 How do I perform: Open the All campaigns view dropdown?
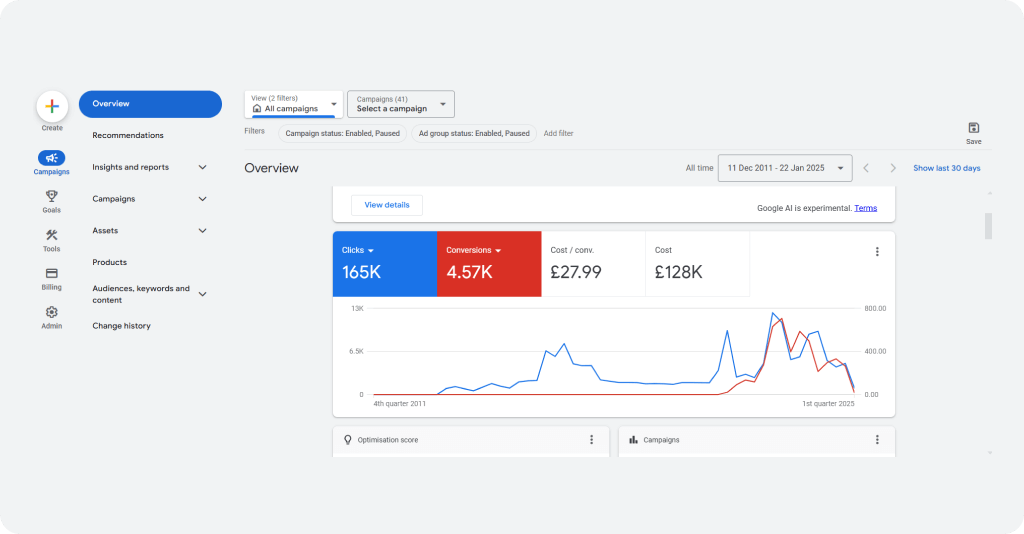click(x=293, y=104)
